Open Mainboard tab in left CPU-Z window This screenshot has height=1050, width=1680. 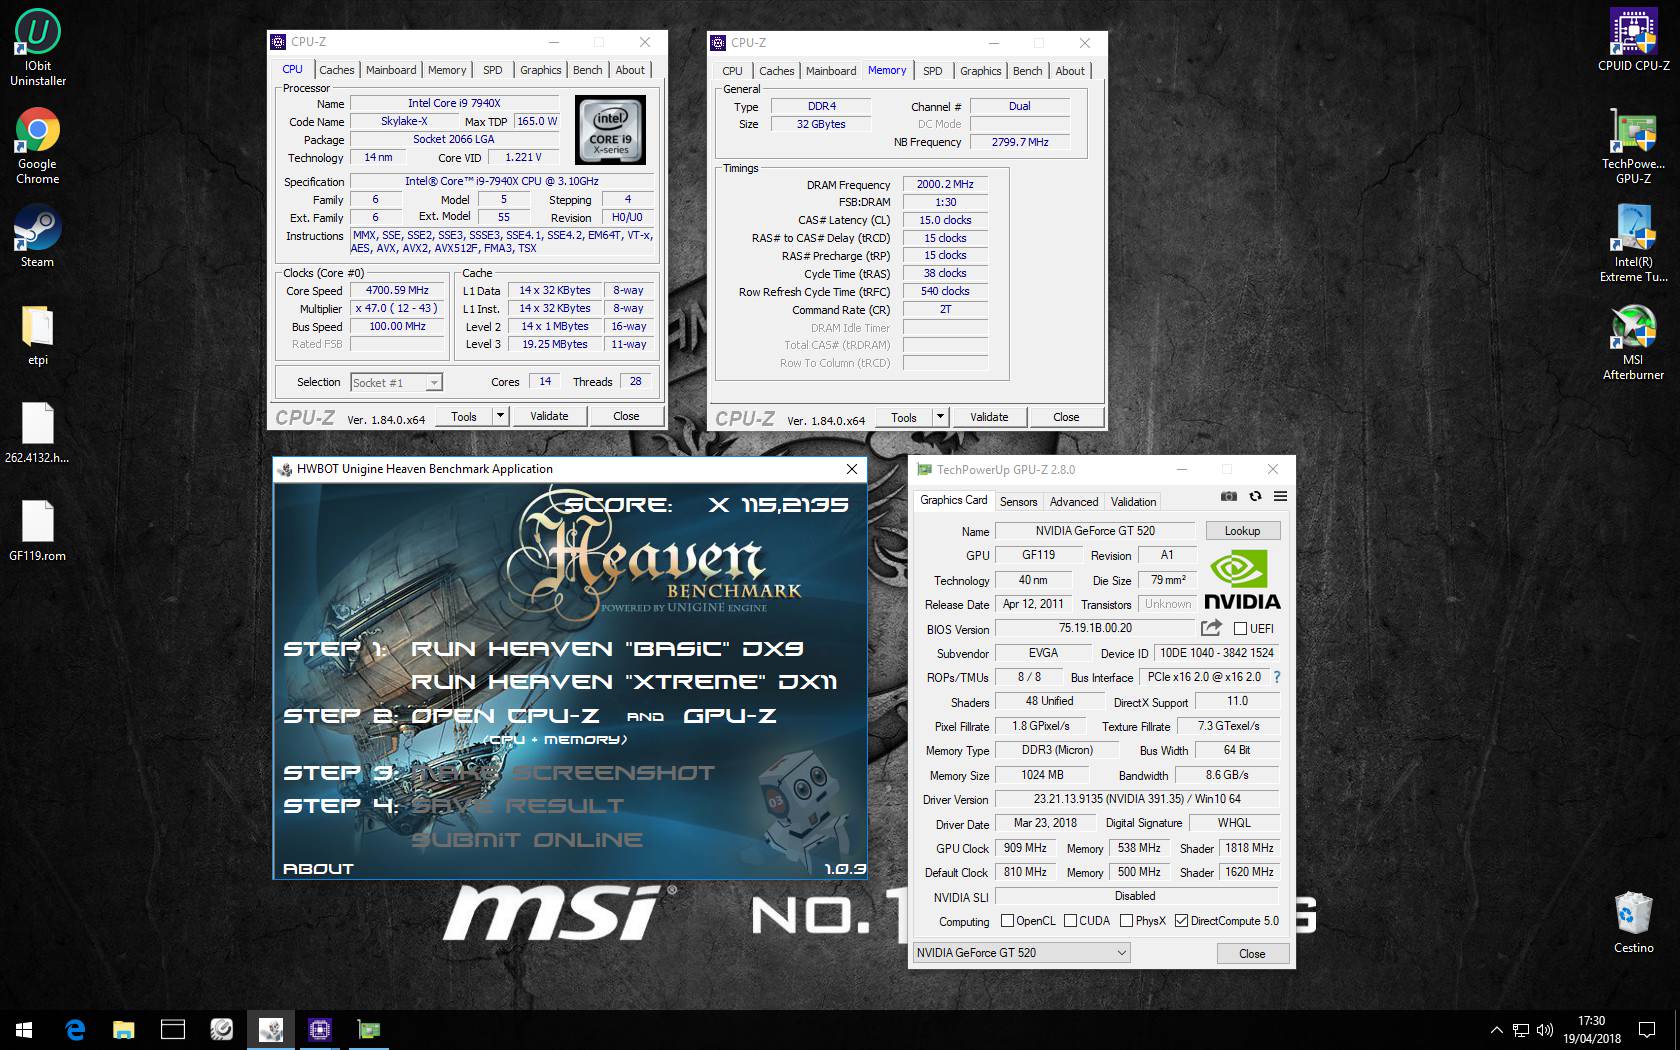[x=391, y=70]
